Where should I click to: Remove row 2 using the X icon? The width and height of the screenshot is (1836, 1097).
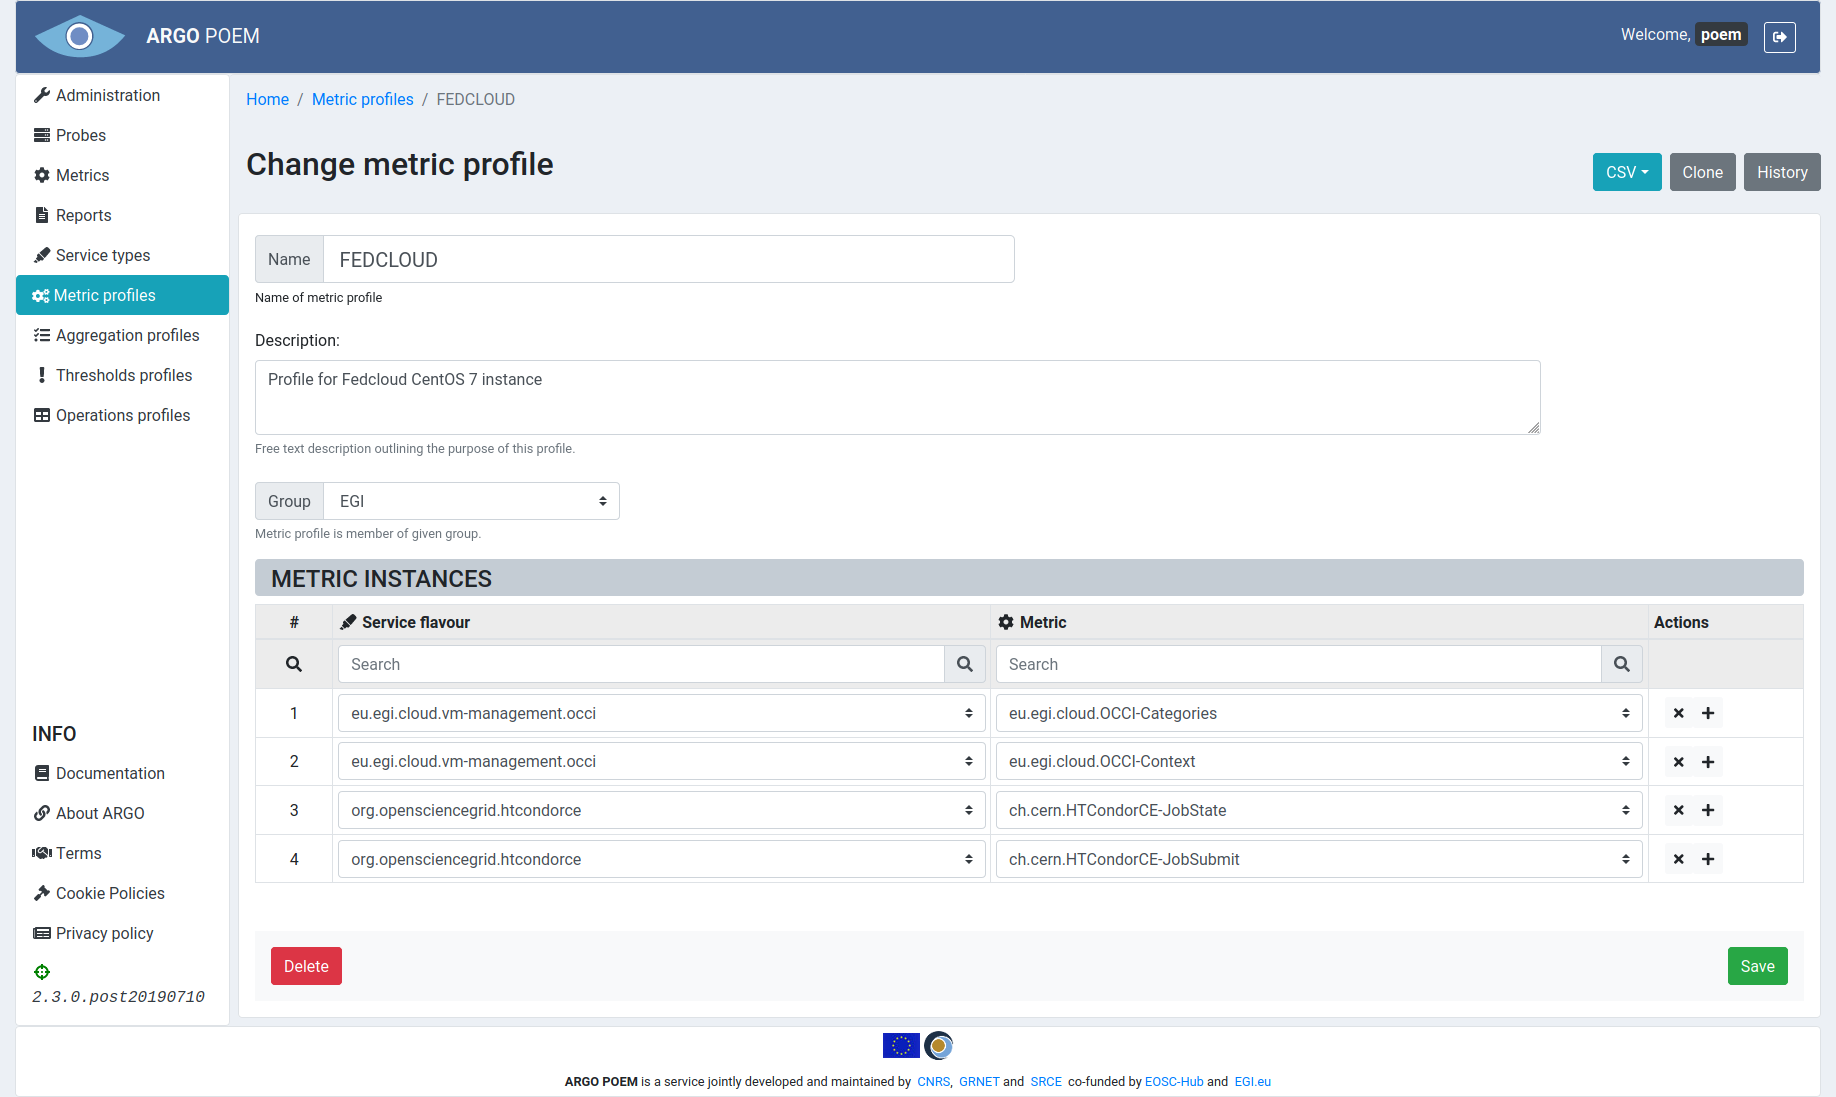[x=1678, y=762]
